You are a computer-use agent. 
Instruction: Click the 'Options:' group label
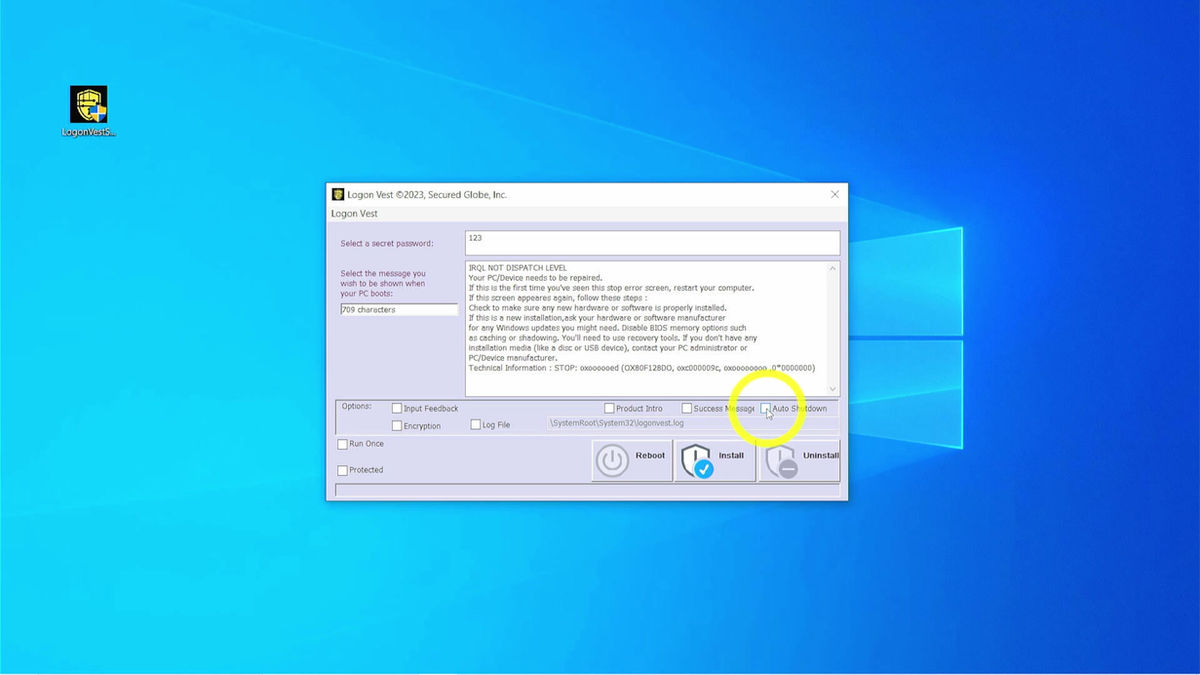pos(356,406)
